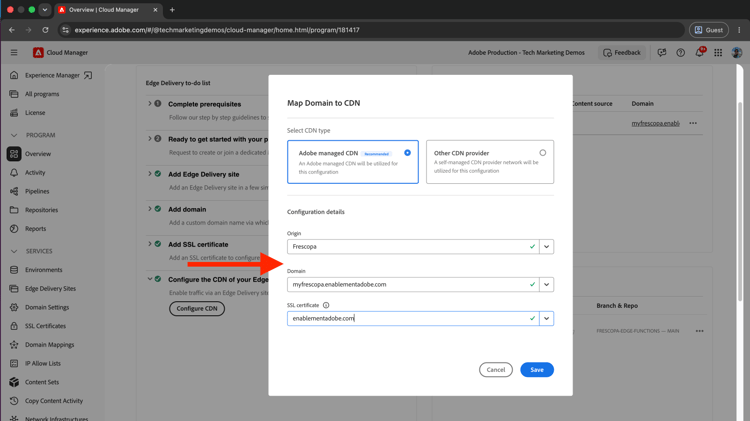Open more options for myfrescopa domain row

coord(693,123)
